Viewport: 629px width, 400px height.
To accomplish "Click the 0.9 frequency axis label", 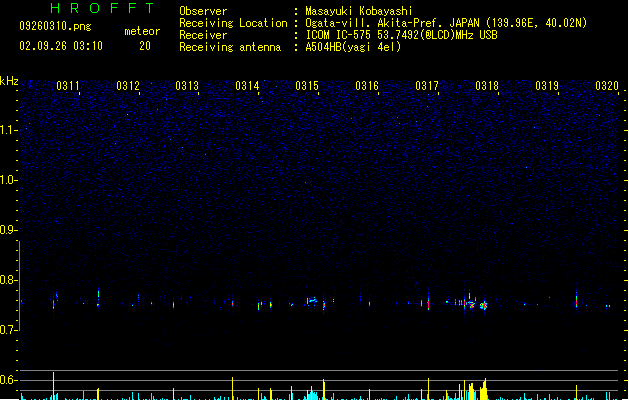I will pos(8,230).
